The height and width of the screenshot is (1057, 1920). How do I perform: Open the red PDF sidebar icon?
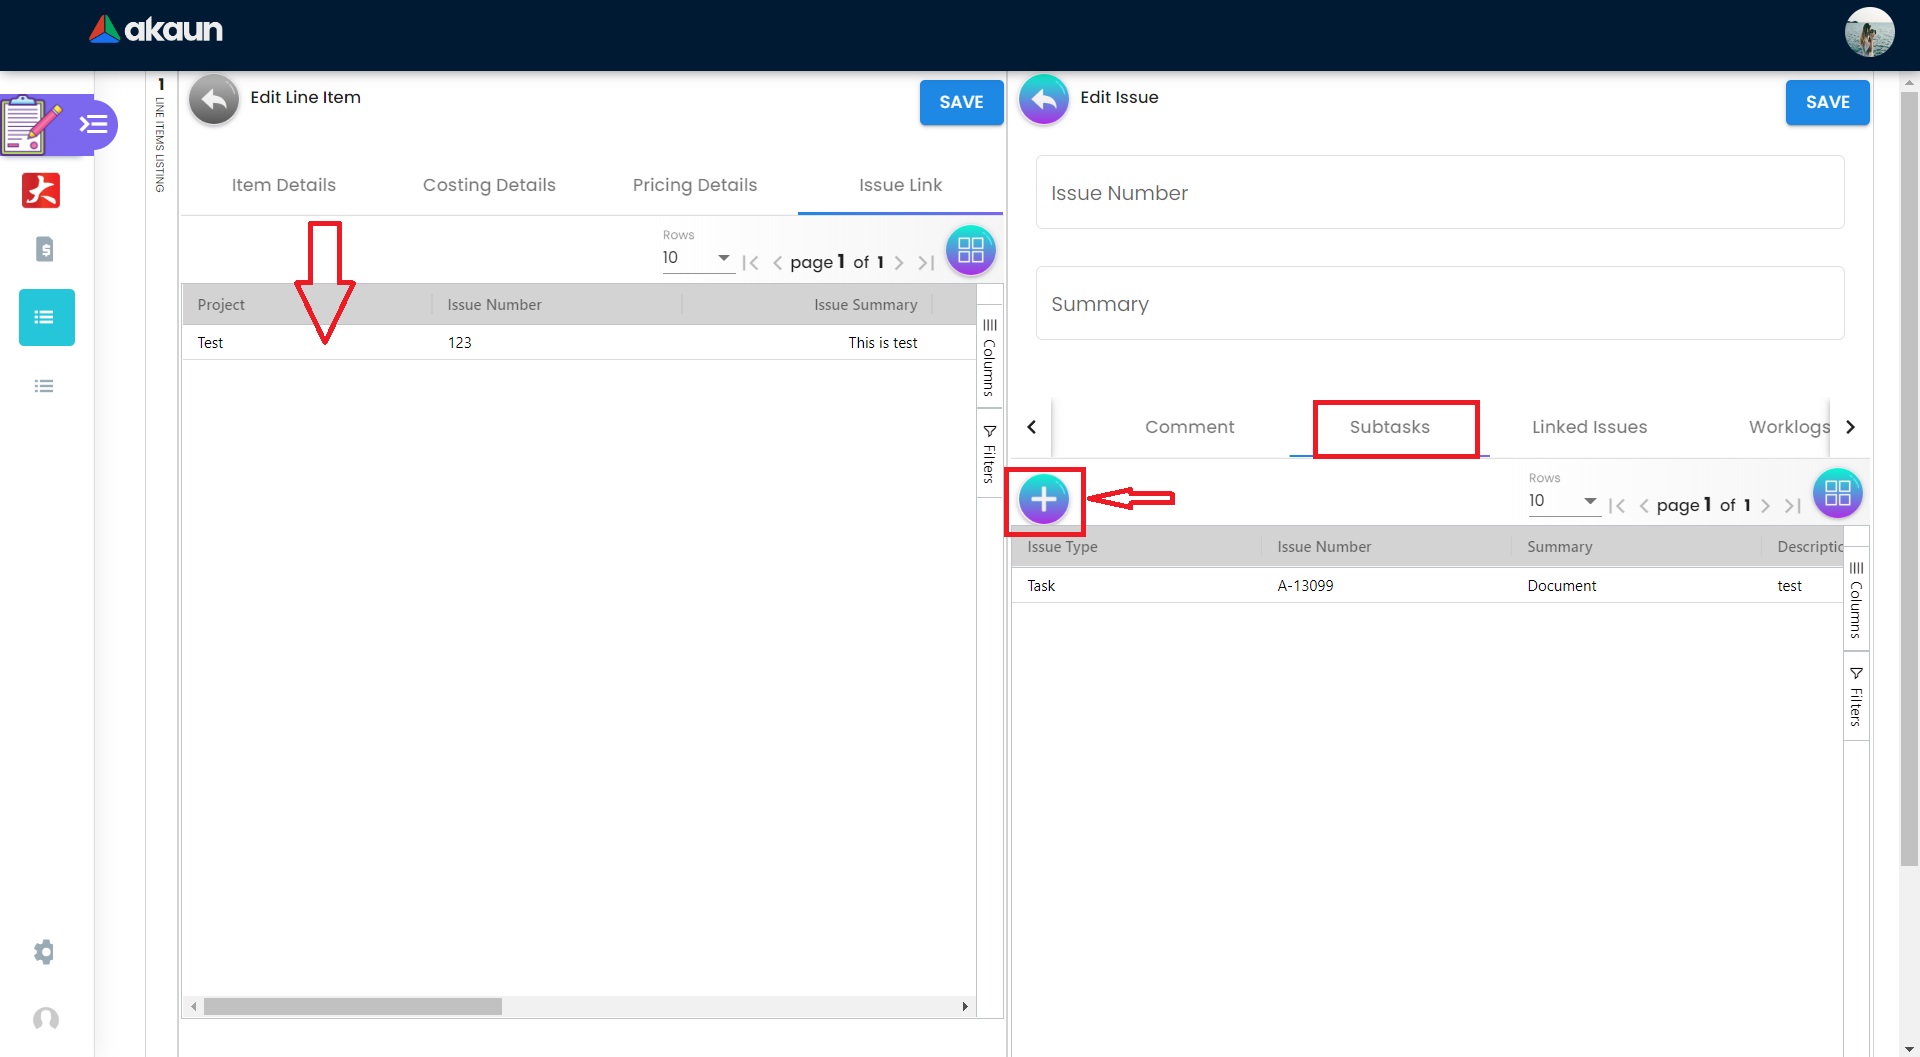click(41, 190)
